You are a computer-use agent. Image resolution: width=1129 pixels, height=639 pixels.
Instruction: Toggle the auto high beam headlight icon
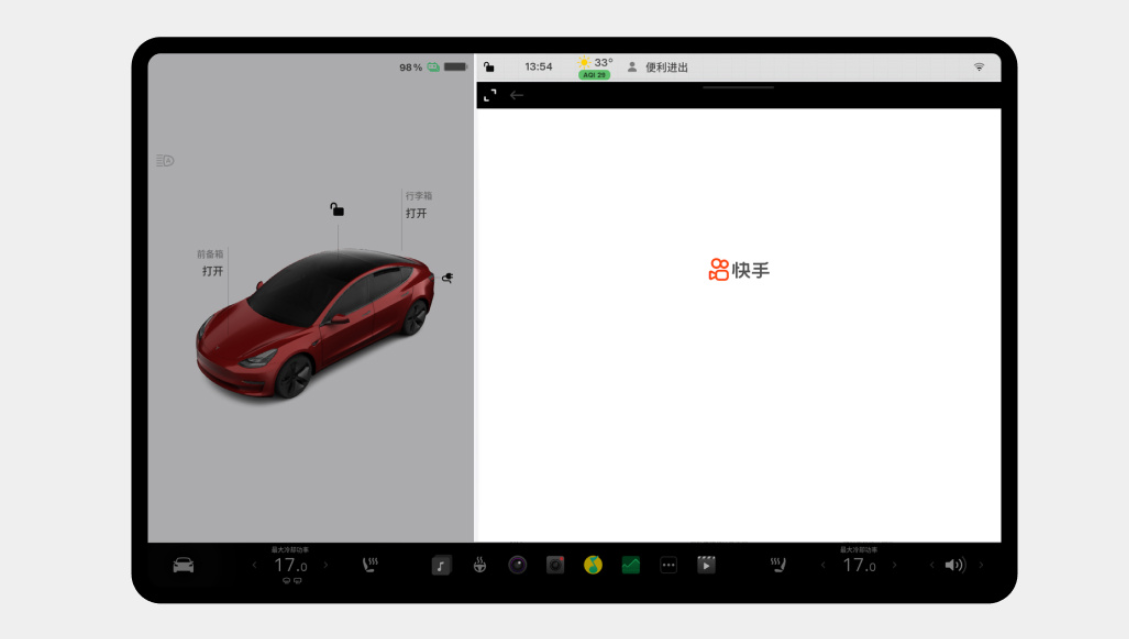pyautogui.click(x=165, y=161)
